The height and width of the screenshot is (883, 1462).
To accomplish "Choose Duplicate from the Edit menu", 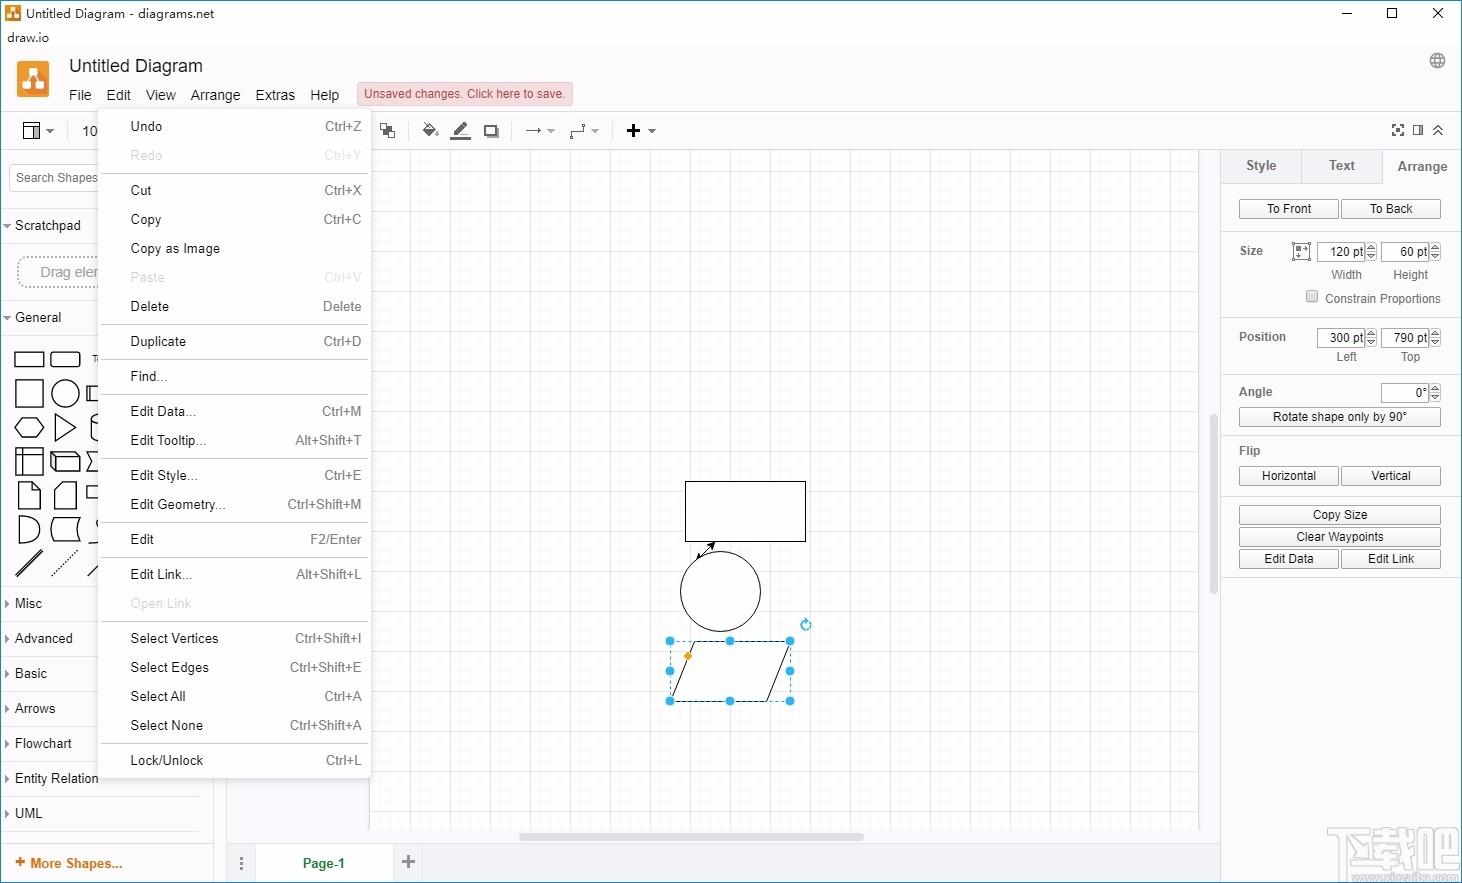I will pyautogui.click(x=236, y=342).
